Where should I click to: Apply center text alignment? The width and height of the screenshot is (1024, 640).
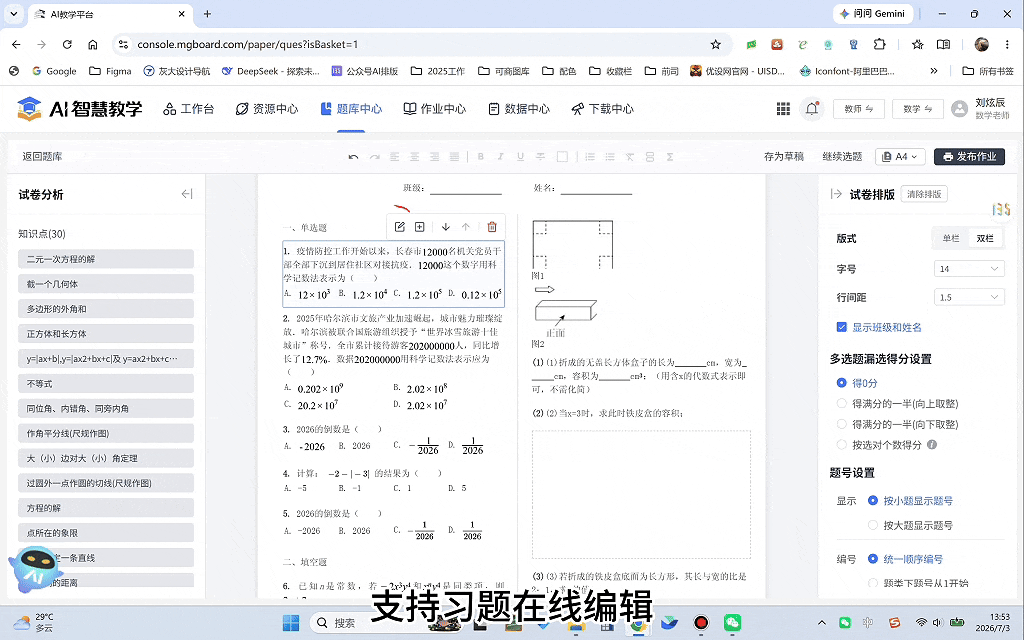pos(415,157)
